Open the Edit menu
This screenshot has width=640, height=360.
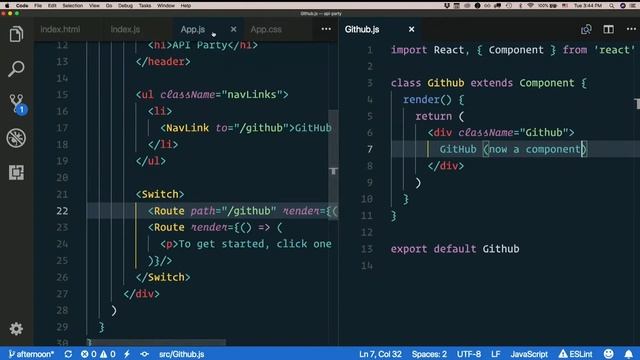52,6
